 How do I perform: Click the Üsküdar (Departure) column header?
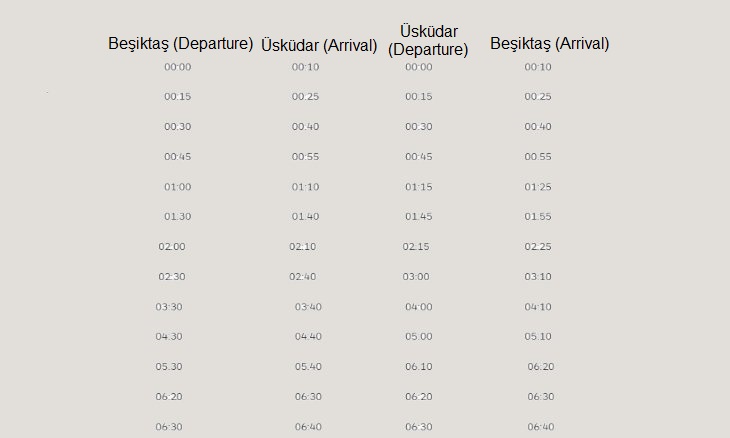pos(428,40)
